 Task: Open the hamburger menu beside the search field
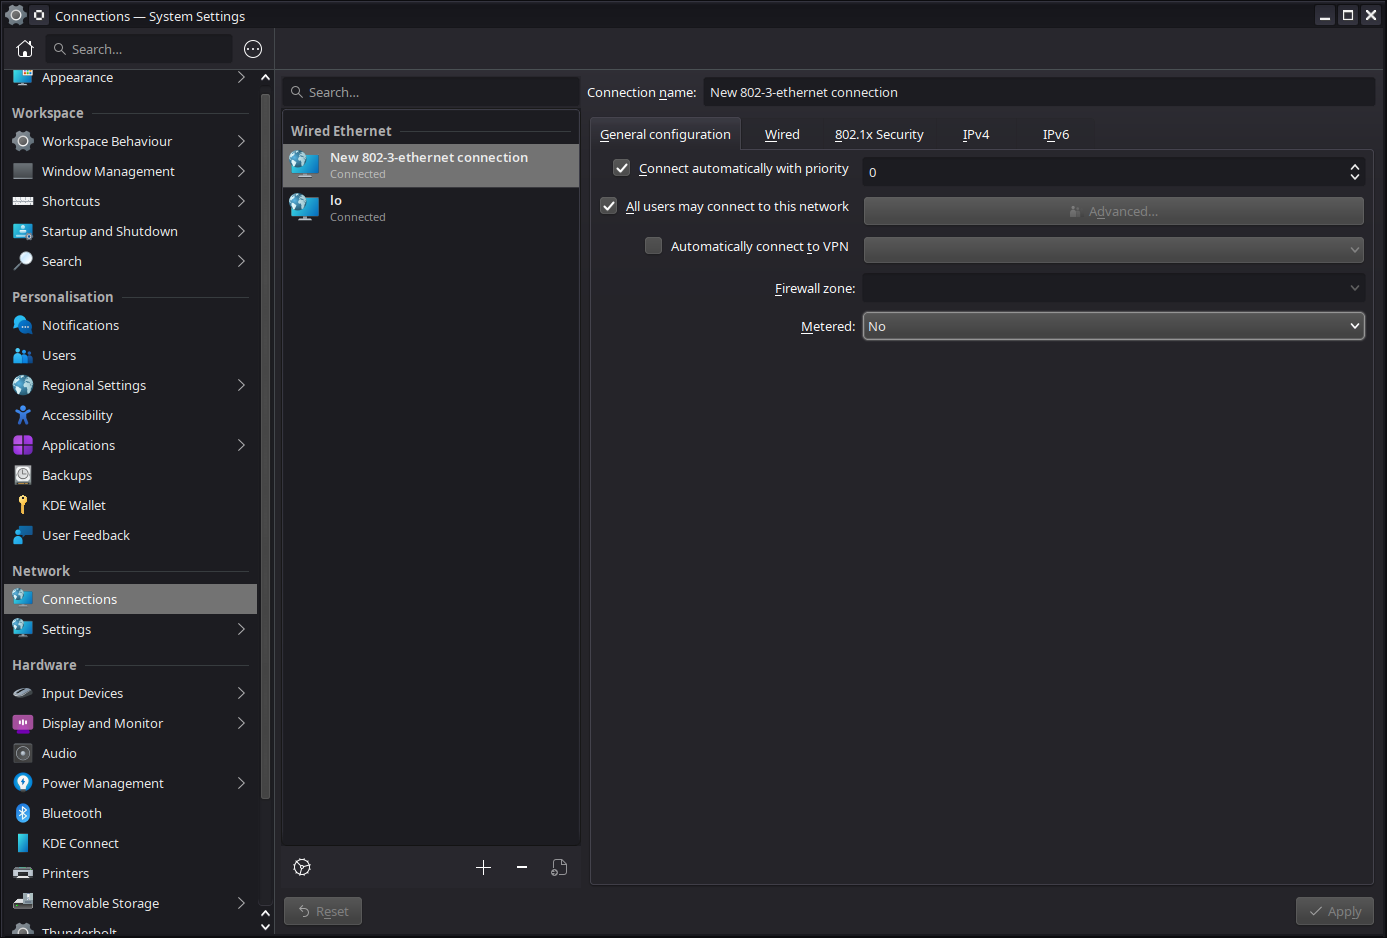253,49
